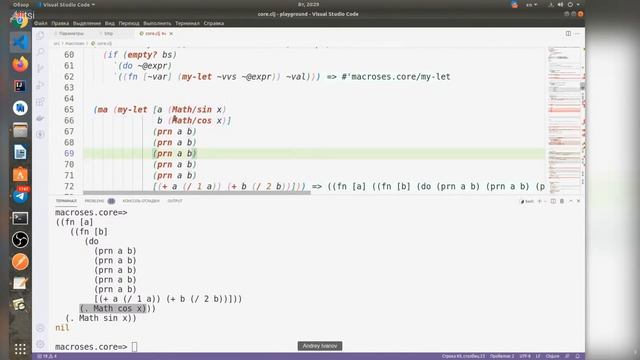The width and height of the screenshot is (640, 360).
Task: Open line and column indicator in status bar
Action: pos(463,356)
